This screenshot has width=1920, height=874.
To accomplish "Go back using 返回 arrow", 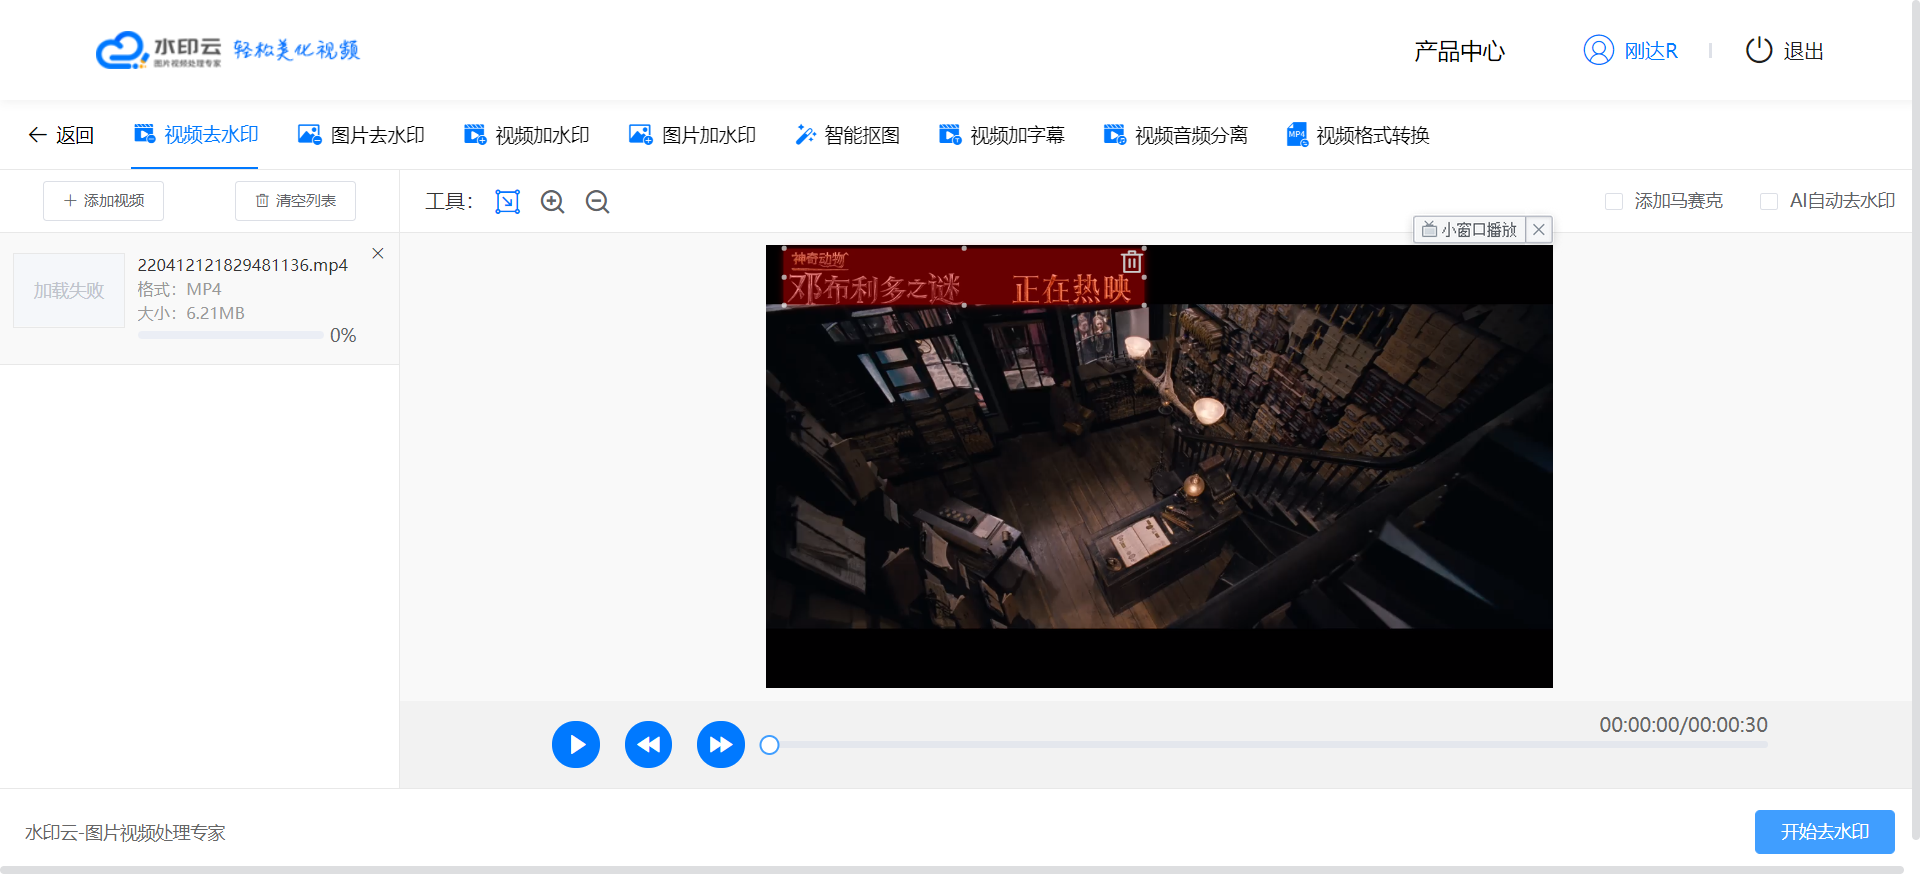I will pos(61,135).
